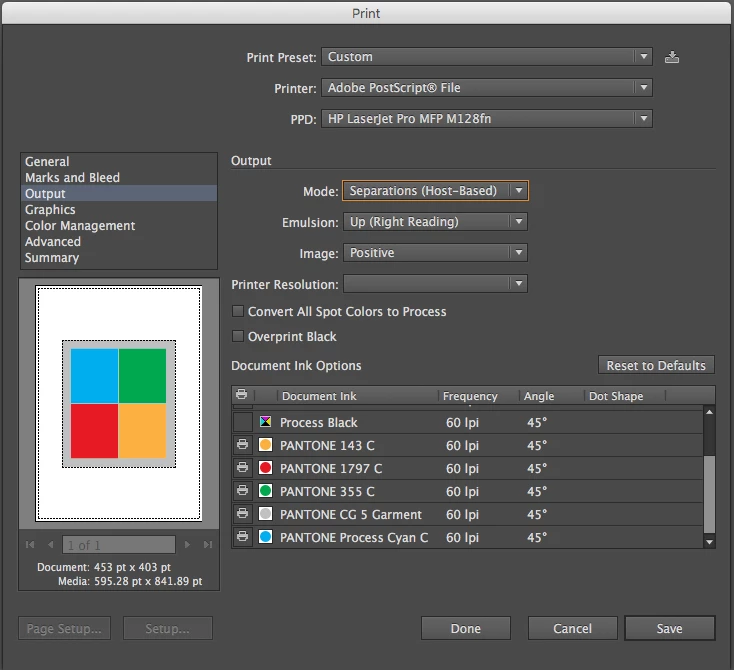The image size is (734, 670).
Task: Click the Cancel button
Action: click(x=572, y=628)
